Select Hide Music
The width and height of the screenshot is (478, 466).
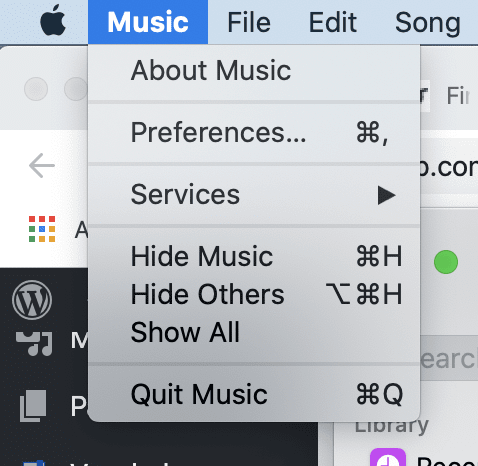coord(254,256)
